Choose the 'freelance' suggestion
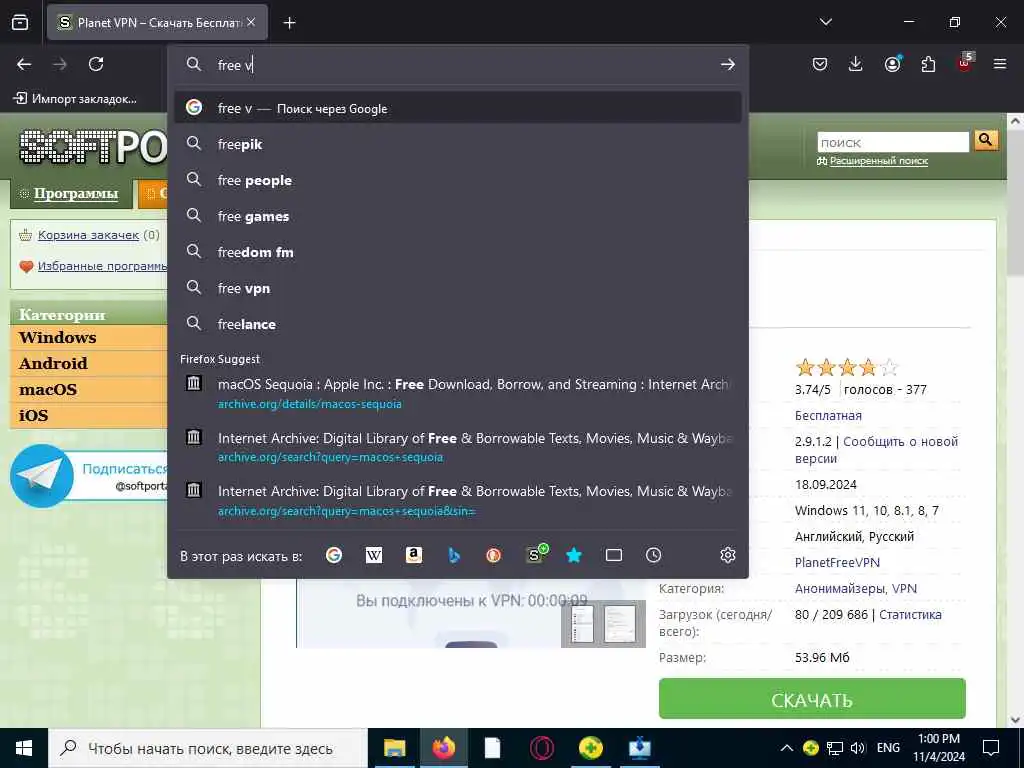 click(458, 324)
